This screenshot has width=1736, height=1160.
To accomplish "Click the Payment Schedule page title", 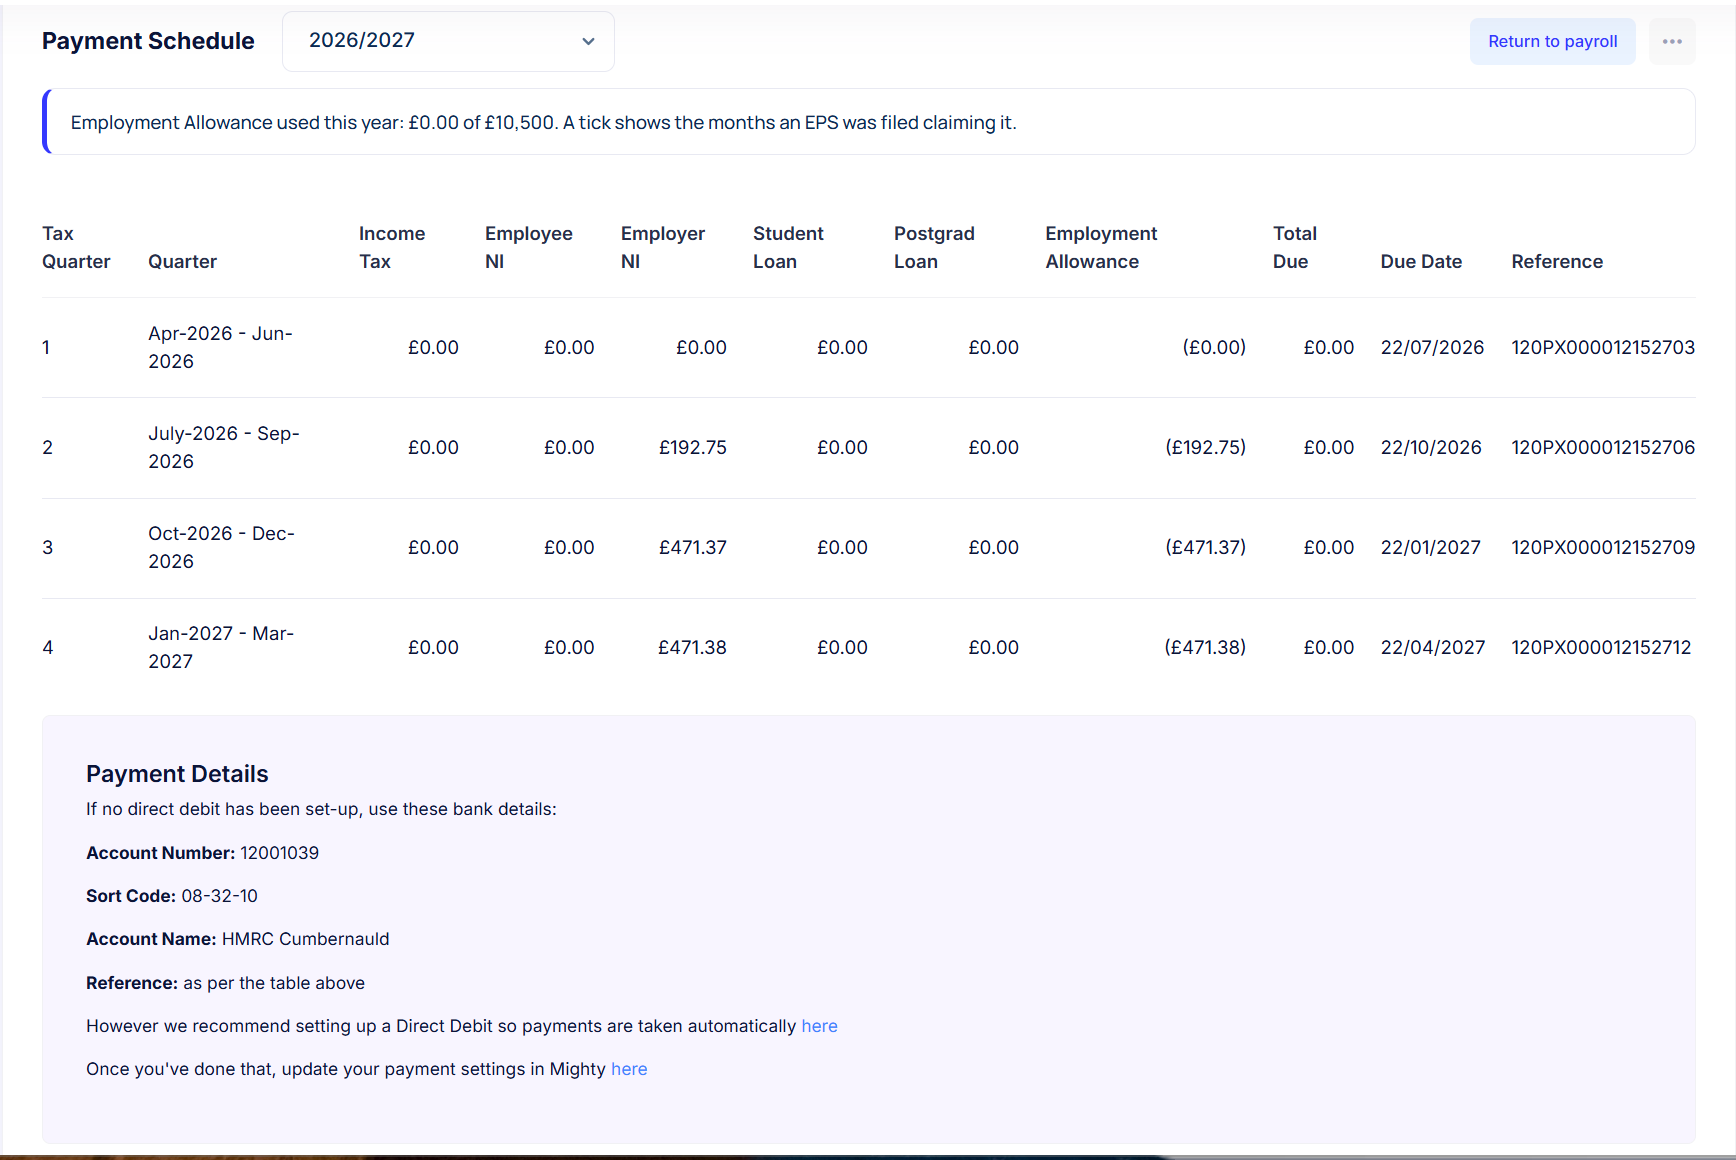I will coord(148,41).
